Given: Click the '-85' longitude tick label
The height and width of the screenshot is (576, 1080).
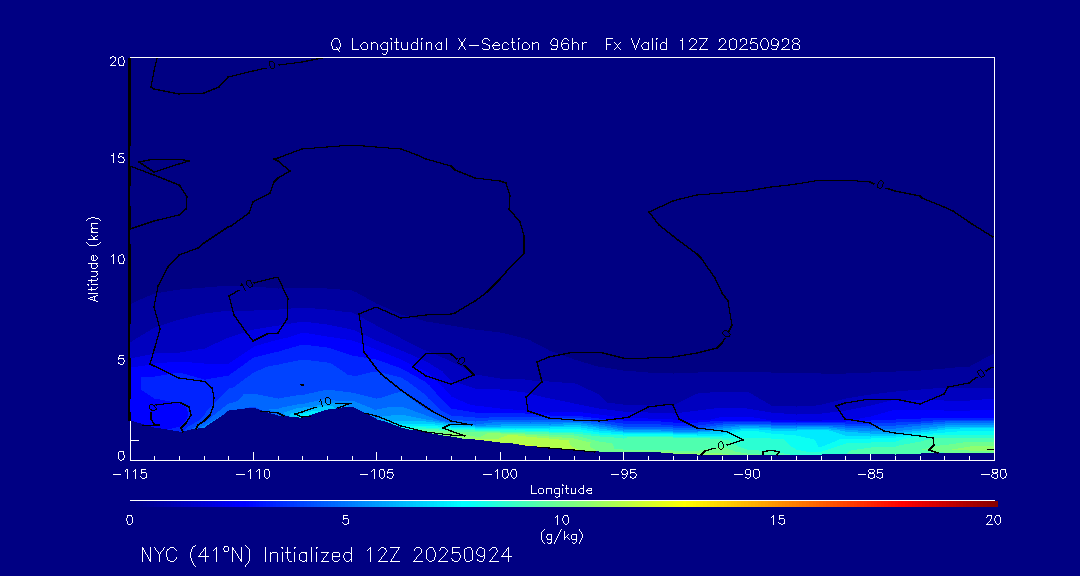Looking at the screenshot, I should (871, 475).
